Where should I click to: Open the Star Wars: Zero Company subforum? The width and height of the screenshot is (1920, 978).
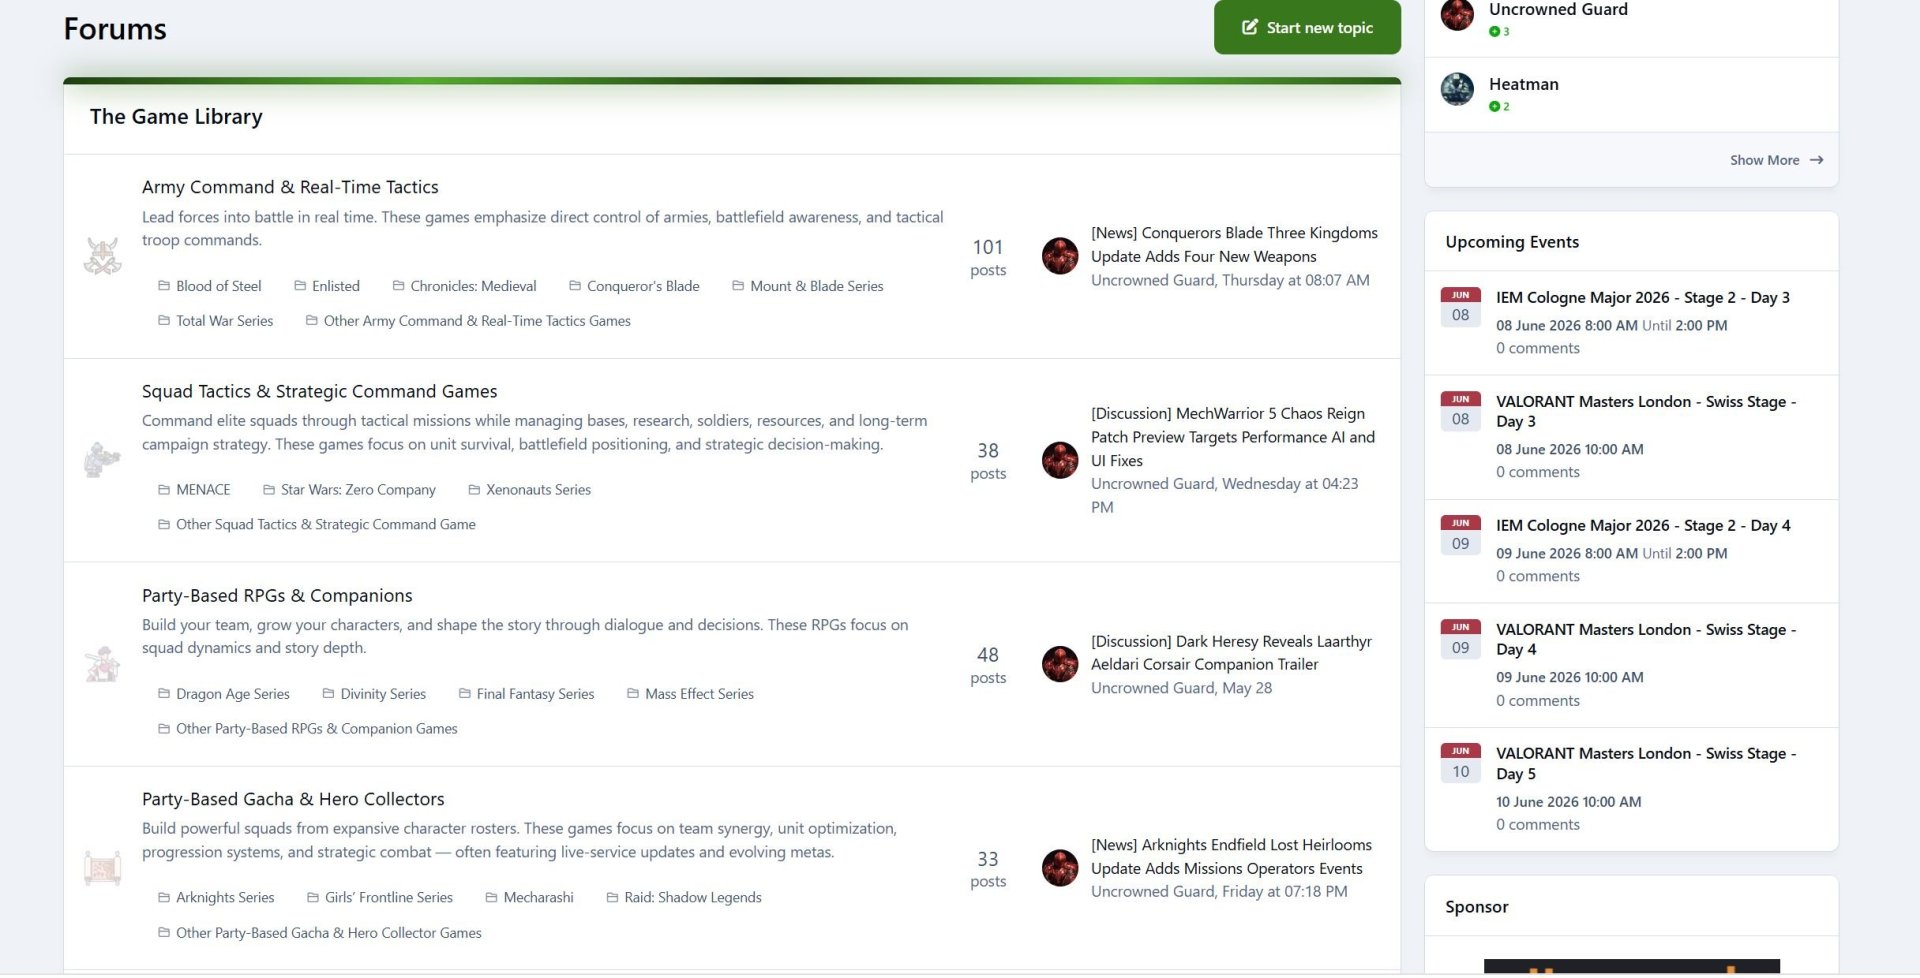tap(349, 490)
